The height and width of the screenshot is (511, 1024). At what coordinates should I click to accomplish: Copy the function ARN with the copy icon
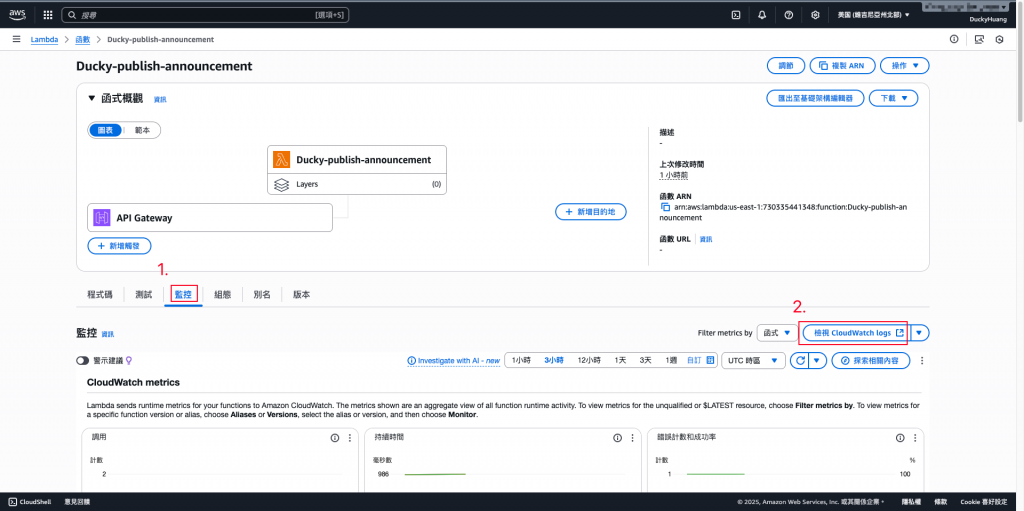pos(665,207)
